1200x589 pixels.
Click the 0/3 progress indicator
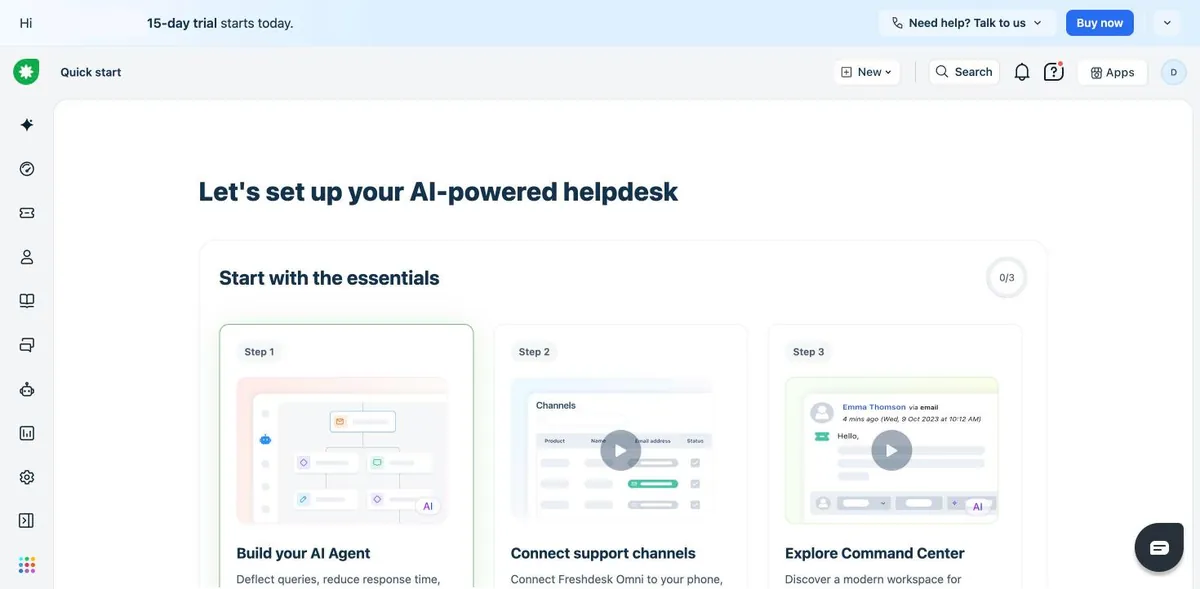tap(1007, 278)
